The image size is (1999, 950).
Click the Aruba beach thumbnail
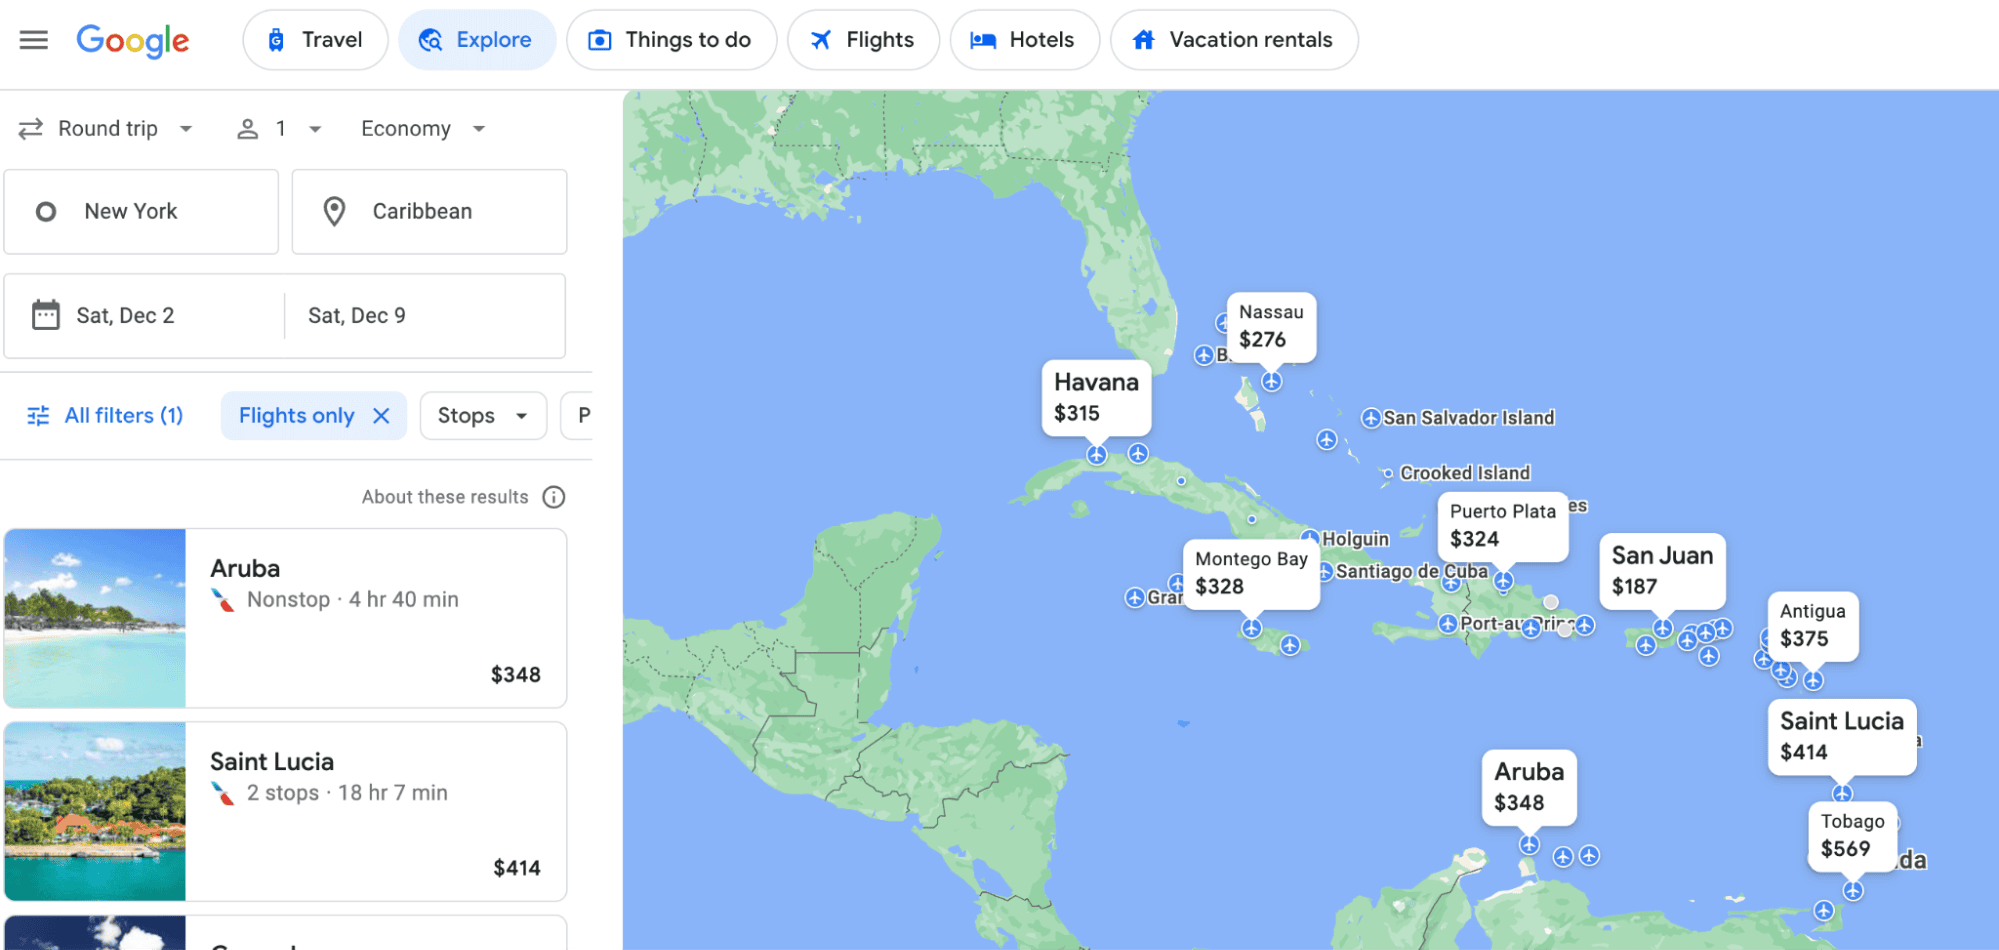click(x=95, y=618)
